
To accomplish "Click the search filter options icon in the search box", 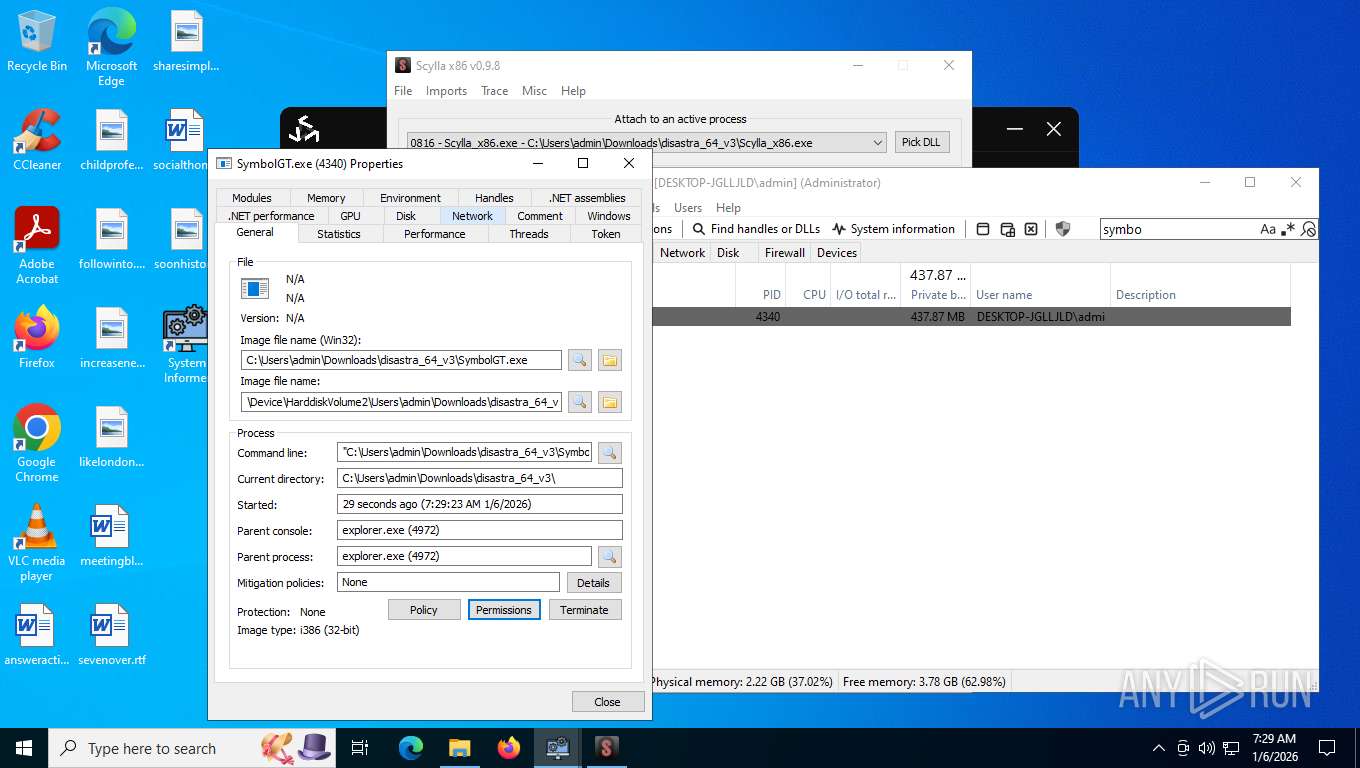I will coord(1309,229).
